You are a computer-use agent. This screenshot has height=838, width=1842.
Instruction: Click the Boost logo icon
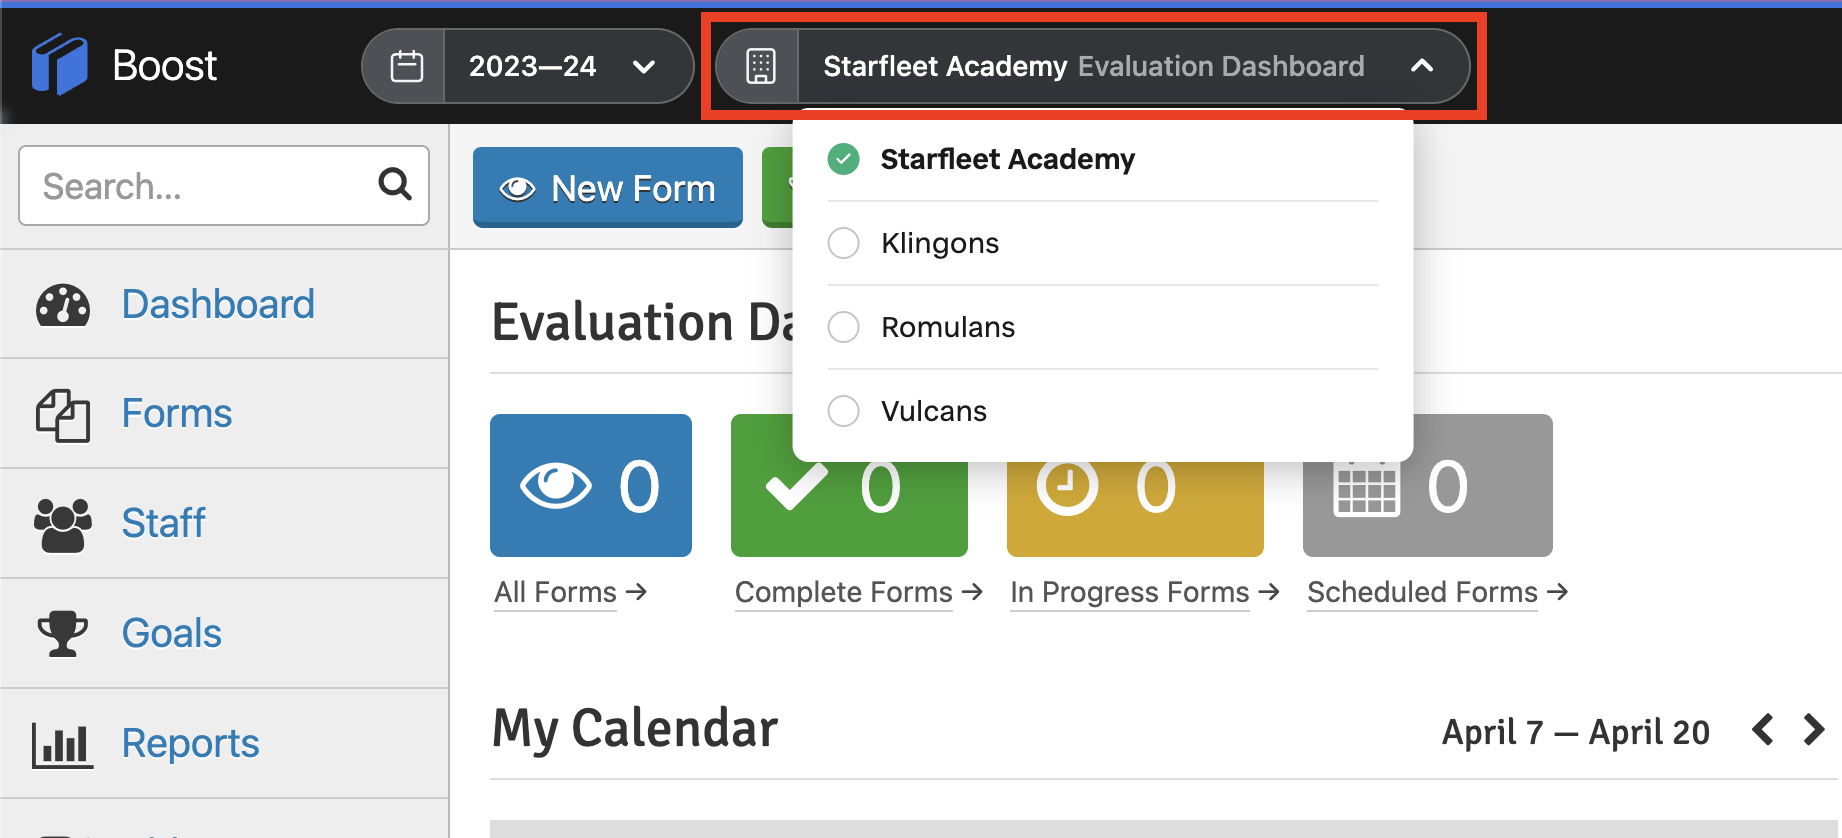point(60,65)
